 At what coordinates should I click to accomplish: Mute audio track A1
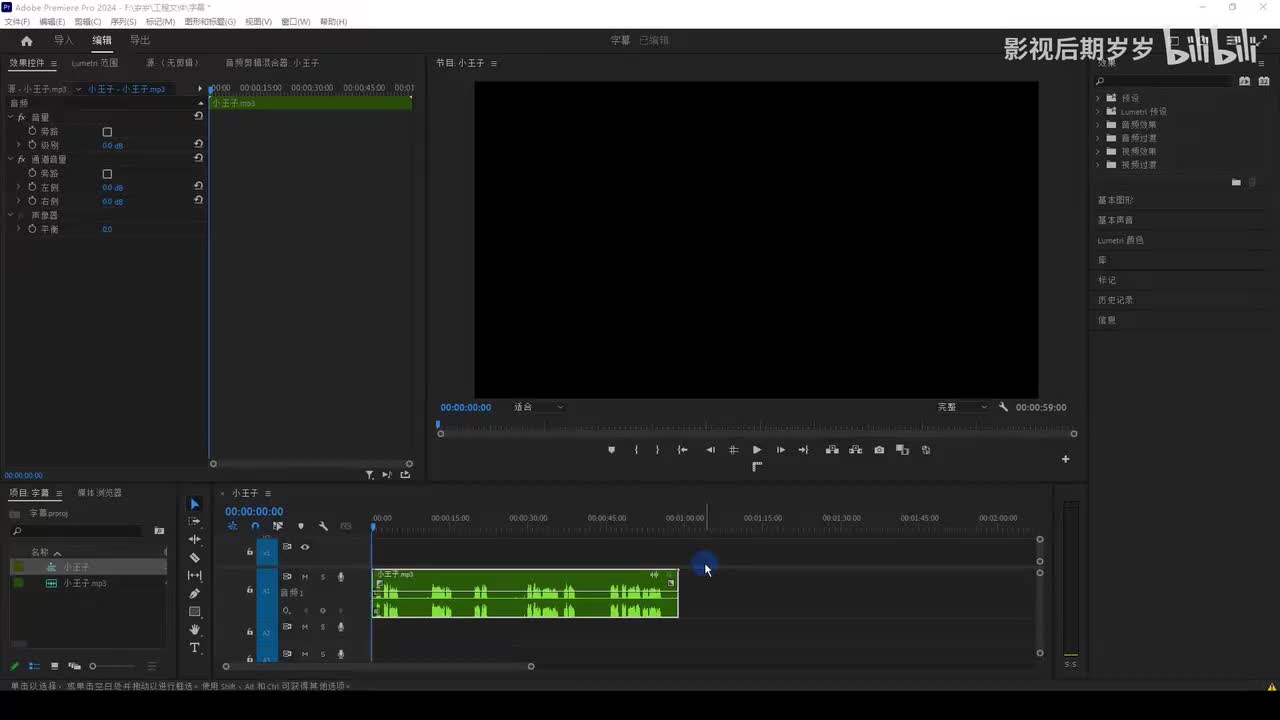(304, 577)
